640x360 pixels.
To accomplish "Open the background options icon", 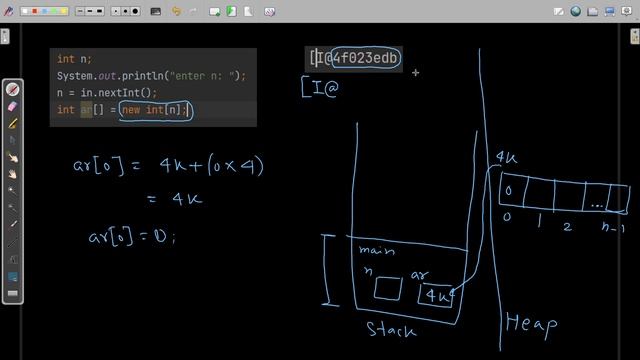I will [x=156, y=11].
